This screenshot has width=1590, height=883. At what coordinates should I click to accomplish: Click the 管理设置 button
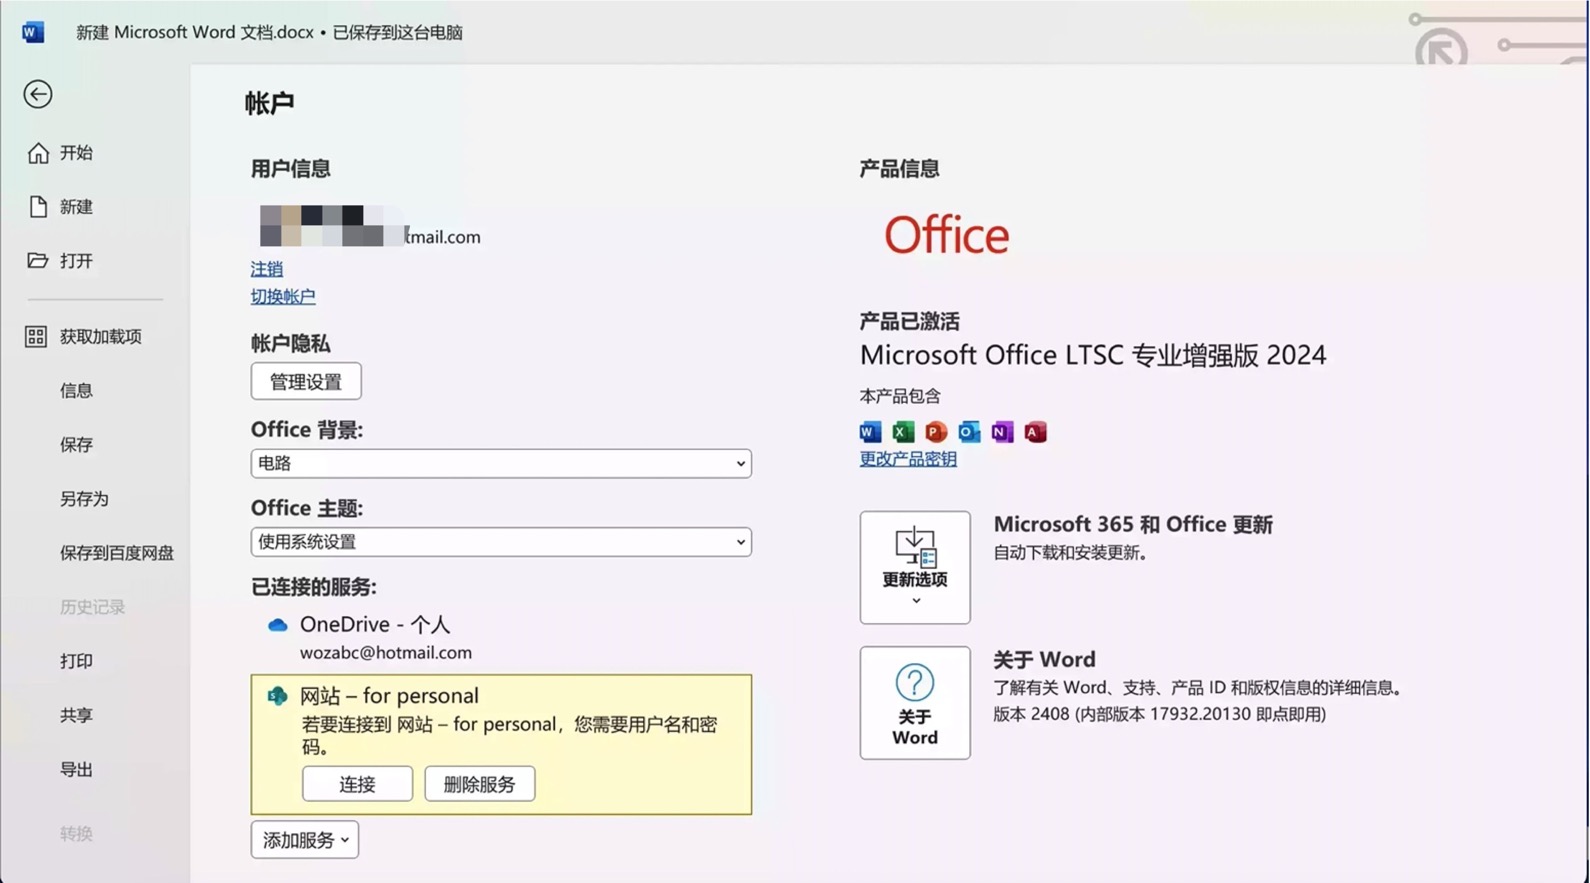[x=306, y=382]
